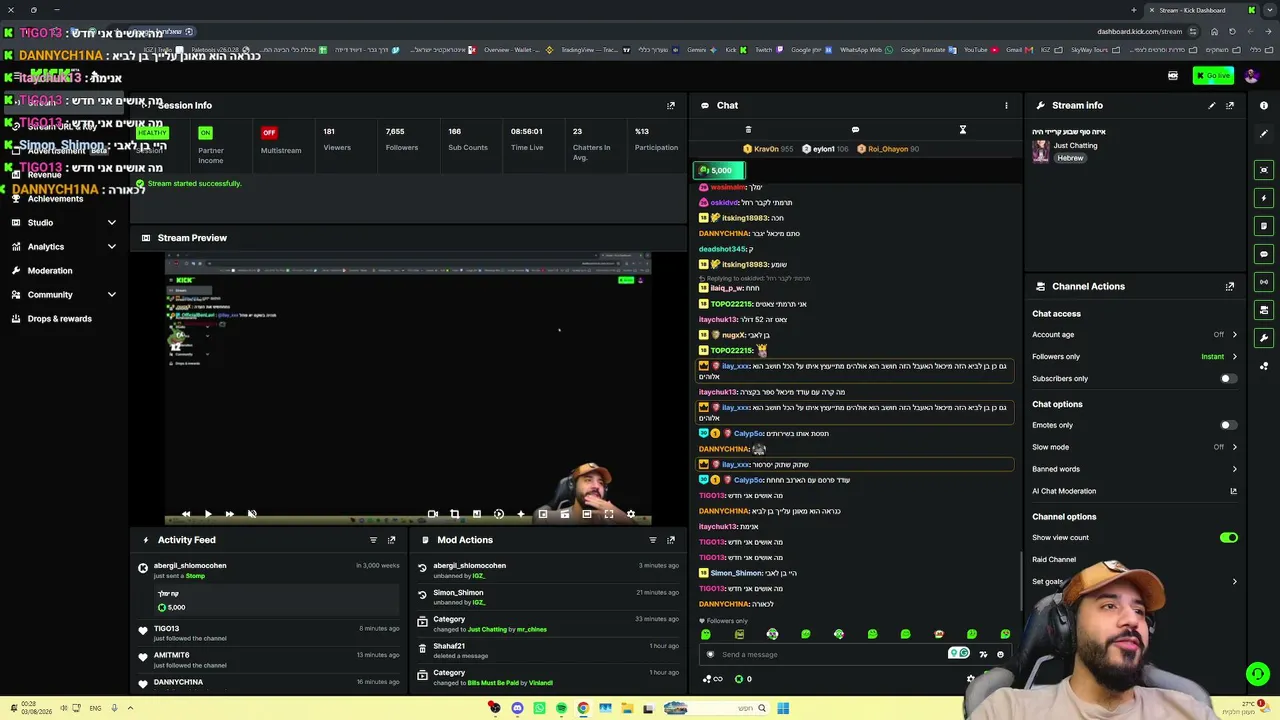1280x720 pixels.
Task: Open the Just Chatting category thumbnail
Action: coord(1041,150)
